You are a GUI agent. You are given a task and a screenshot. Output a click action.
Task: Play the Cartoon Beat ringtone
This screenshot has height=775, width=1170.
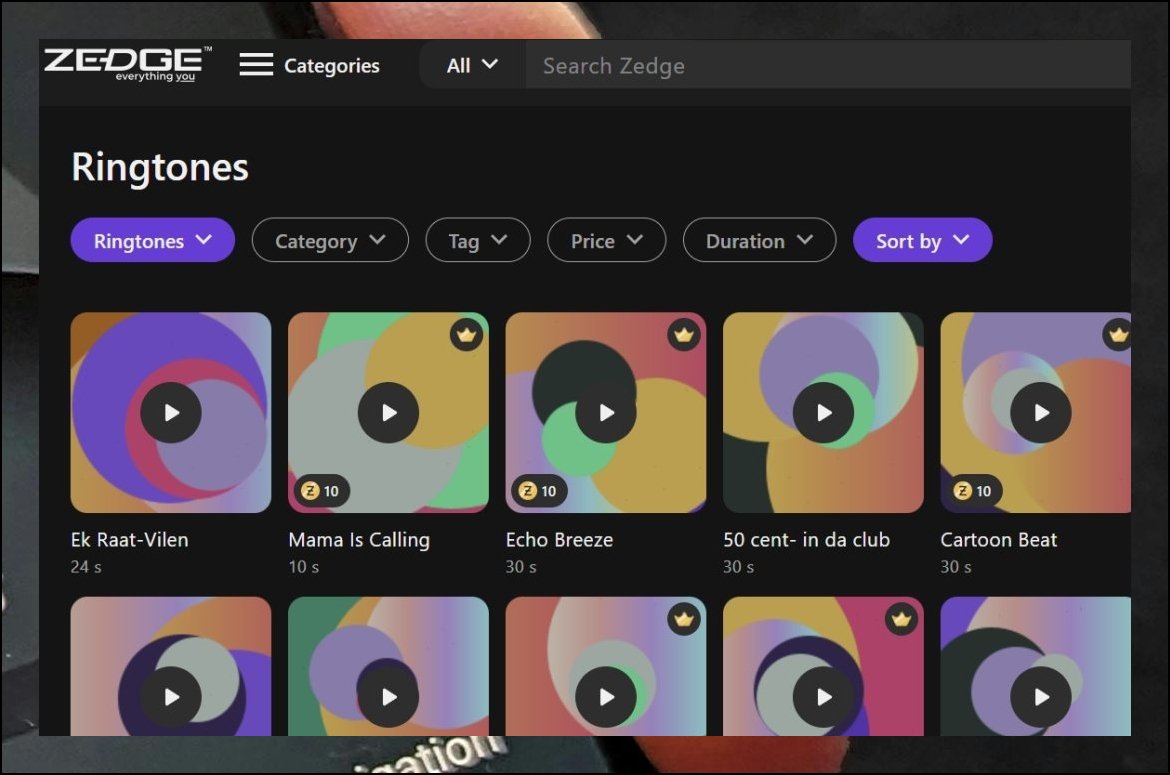tap(1041, 412)
